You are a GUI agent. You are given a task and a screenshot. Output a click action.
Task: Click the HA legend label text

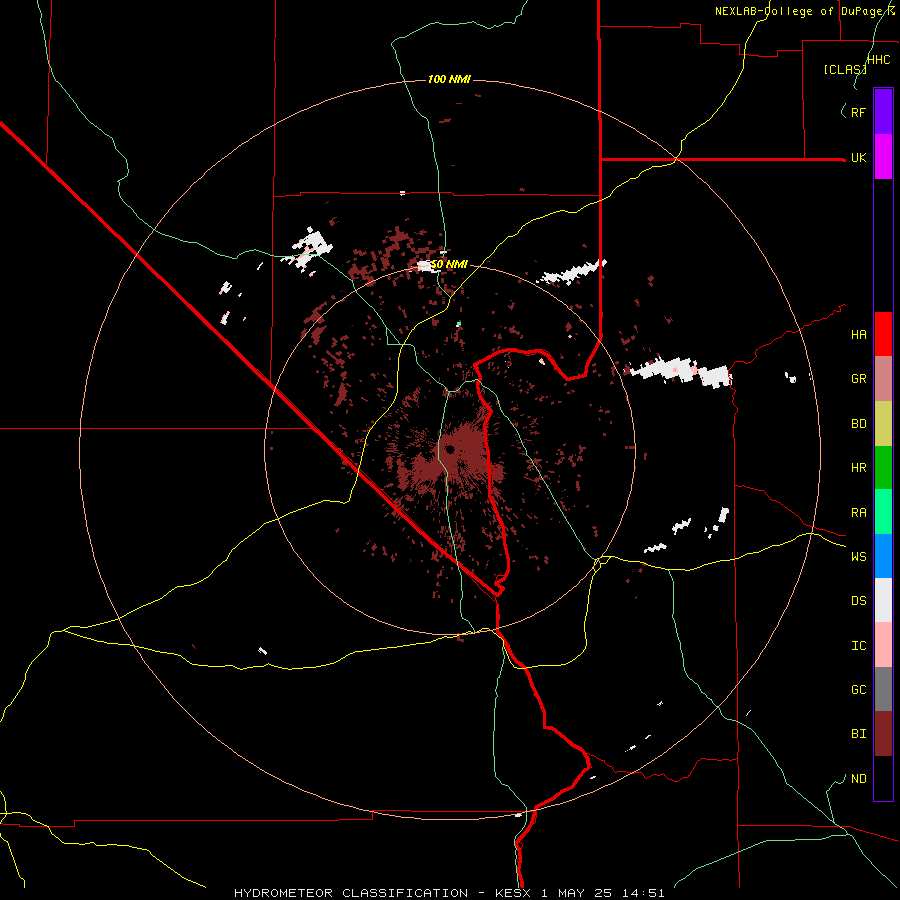click(x=858, y=335)
